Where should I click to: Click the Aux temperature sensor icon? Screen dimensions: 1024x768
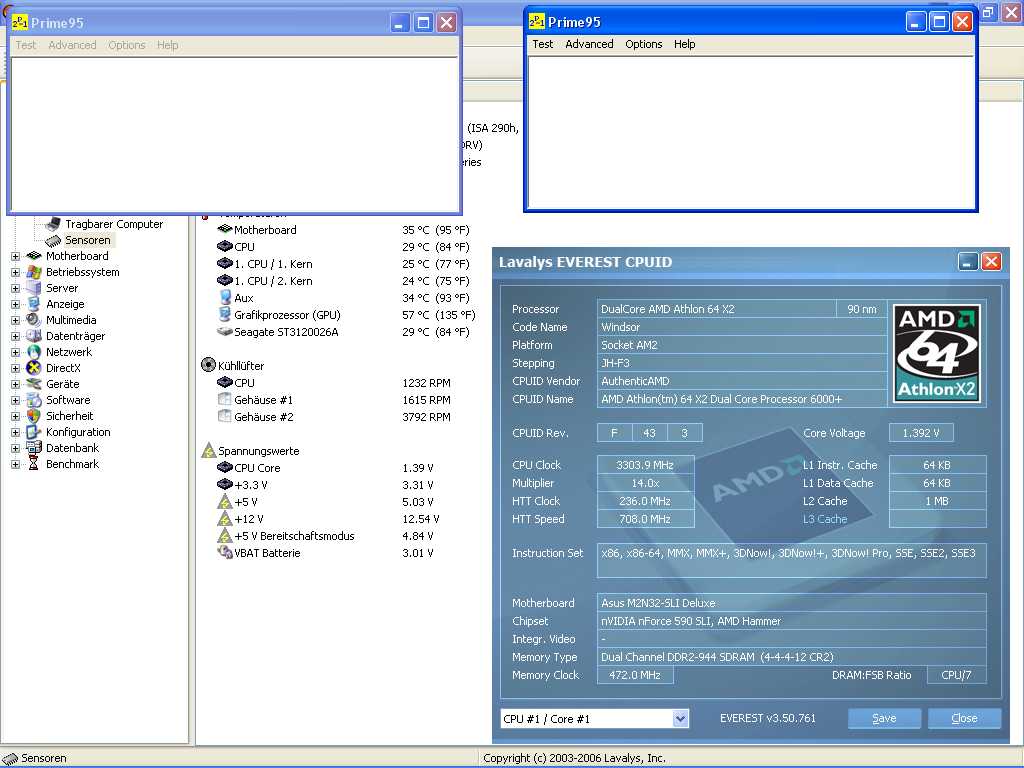click(225, 298)
